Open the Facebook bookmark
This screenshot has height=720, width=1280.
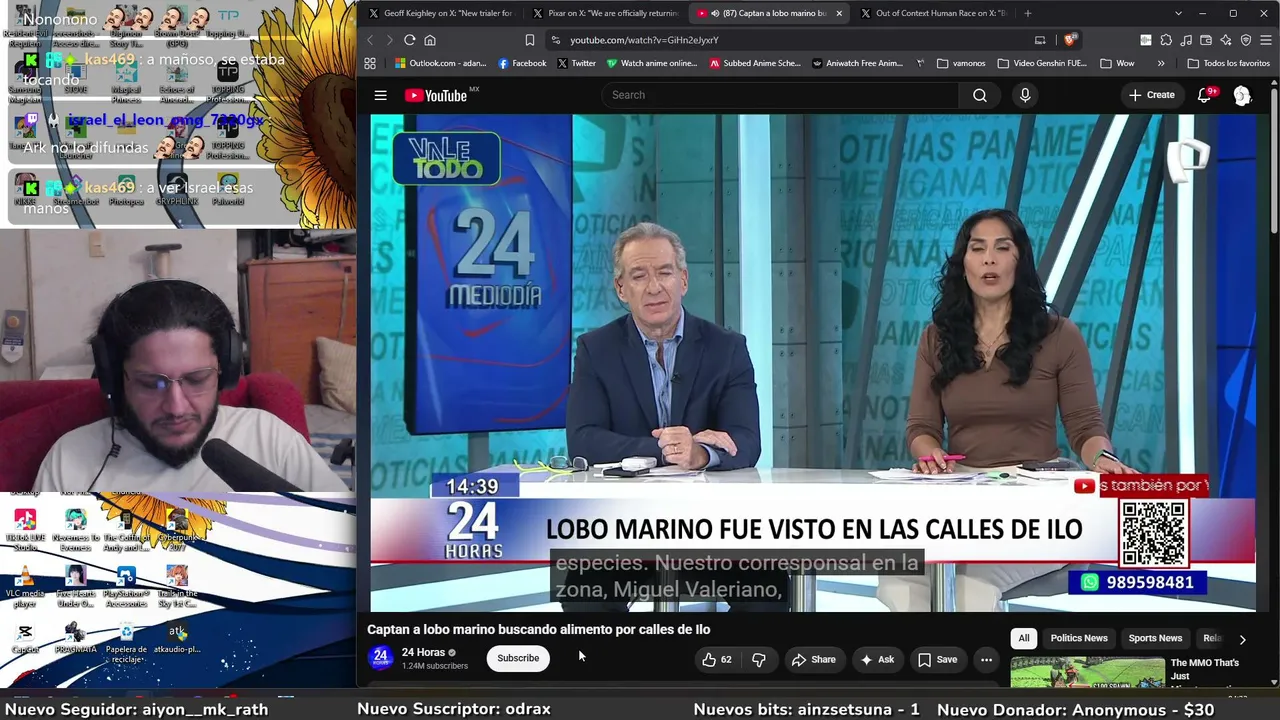pos(522,63)
